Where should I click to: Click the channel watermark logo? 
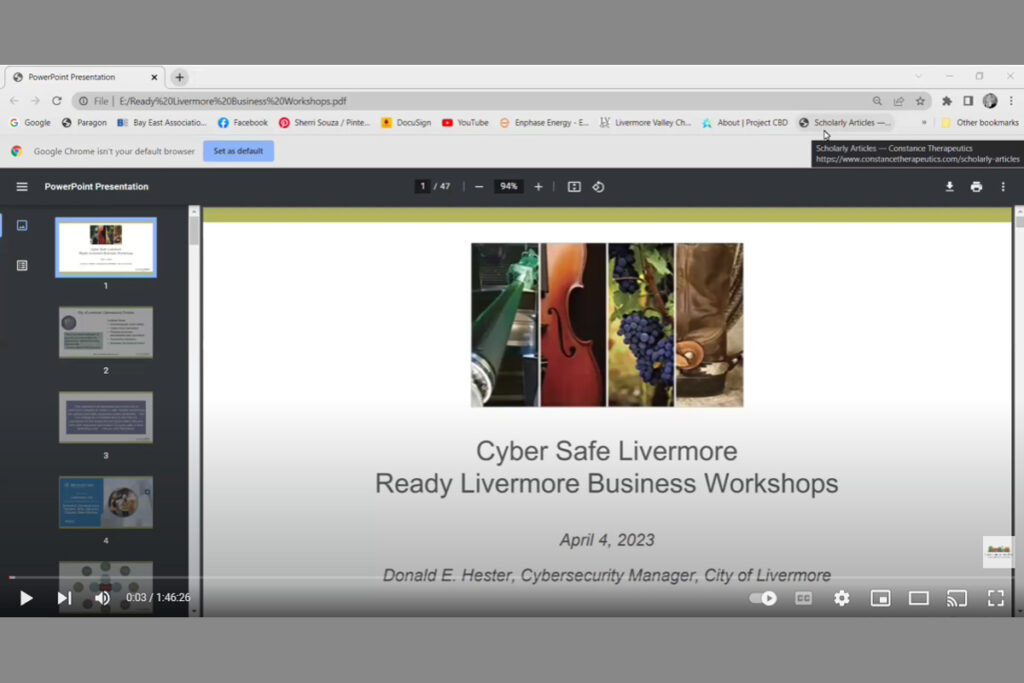pos(999,551)
